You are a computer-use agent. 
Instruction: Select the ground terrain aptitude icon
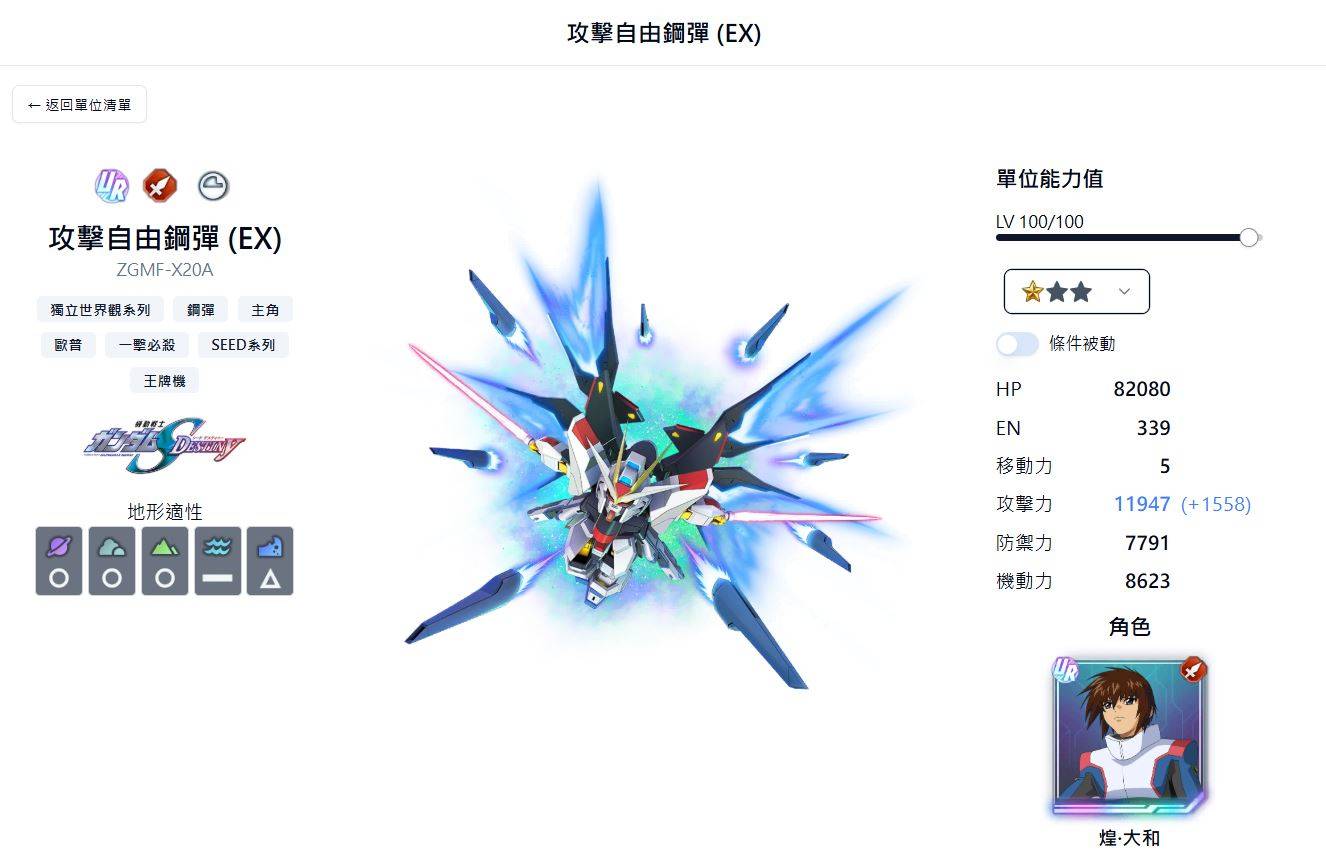tap(165, 561)
